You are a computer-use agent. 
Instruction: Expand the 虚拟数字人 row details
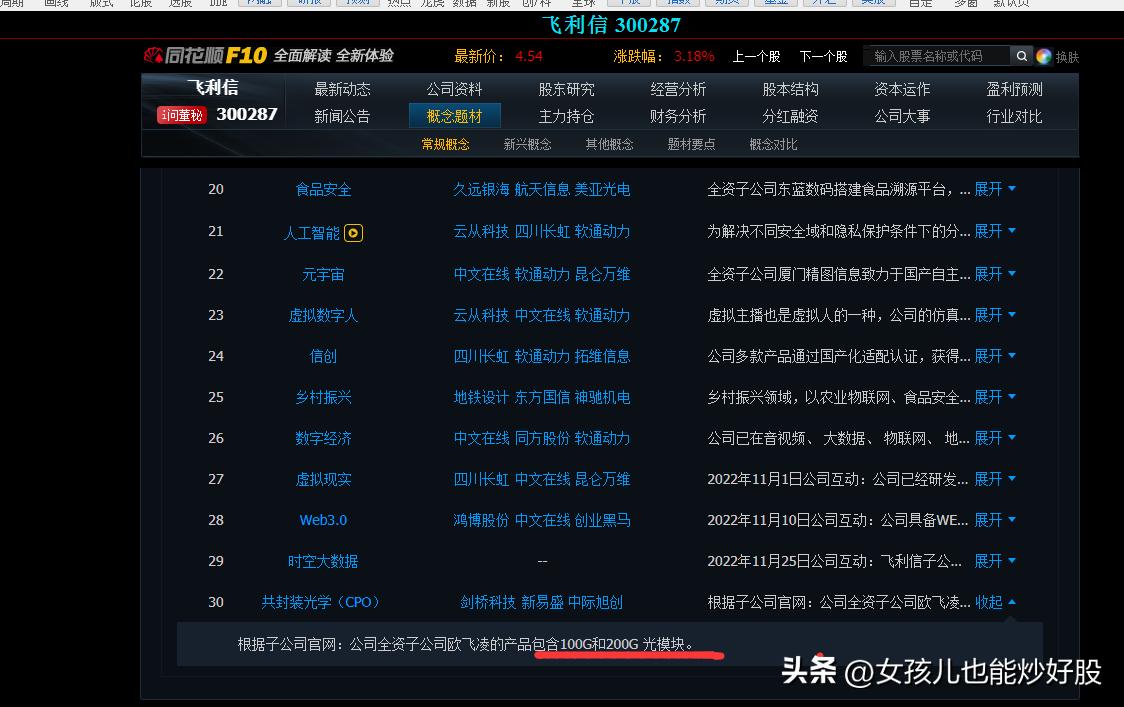point(995,315)
